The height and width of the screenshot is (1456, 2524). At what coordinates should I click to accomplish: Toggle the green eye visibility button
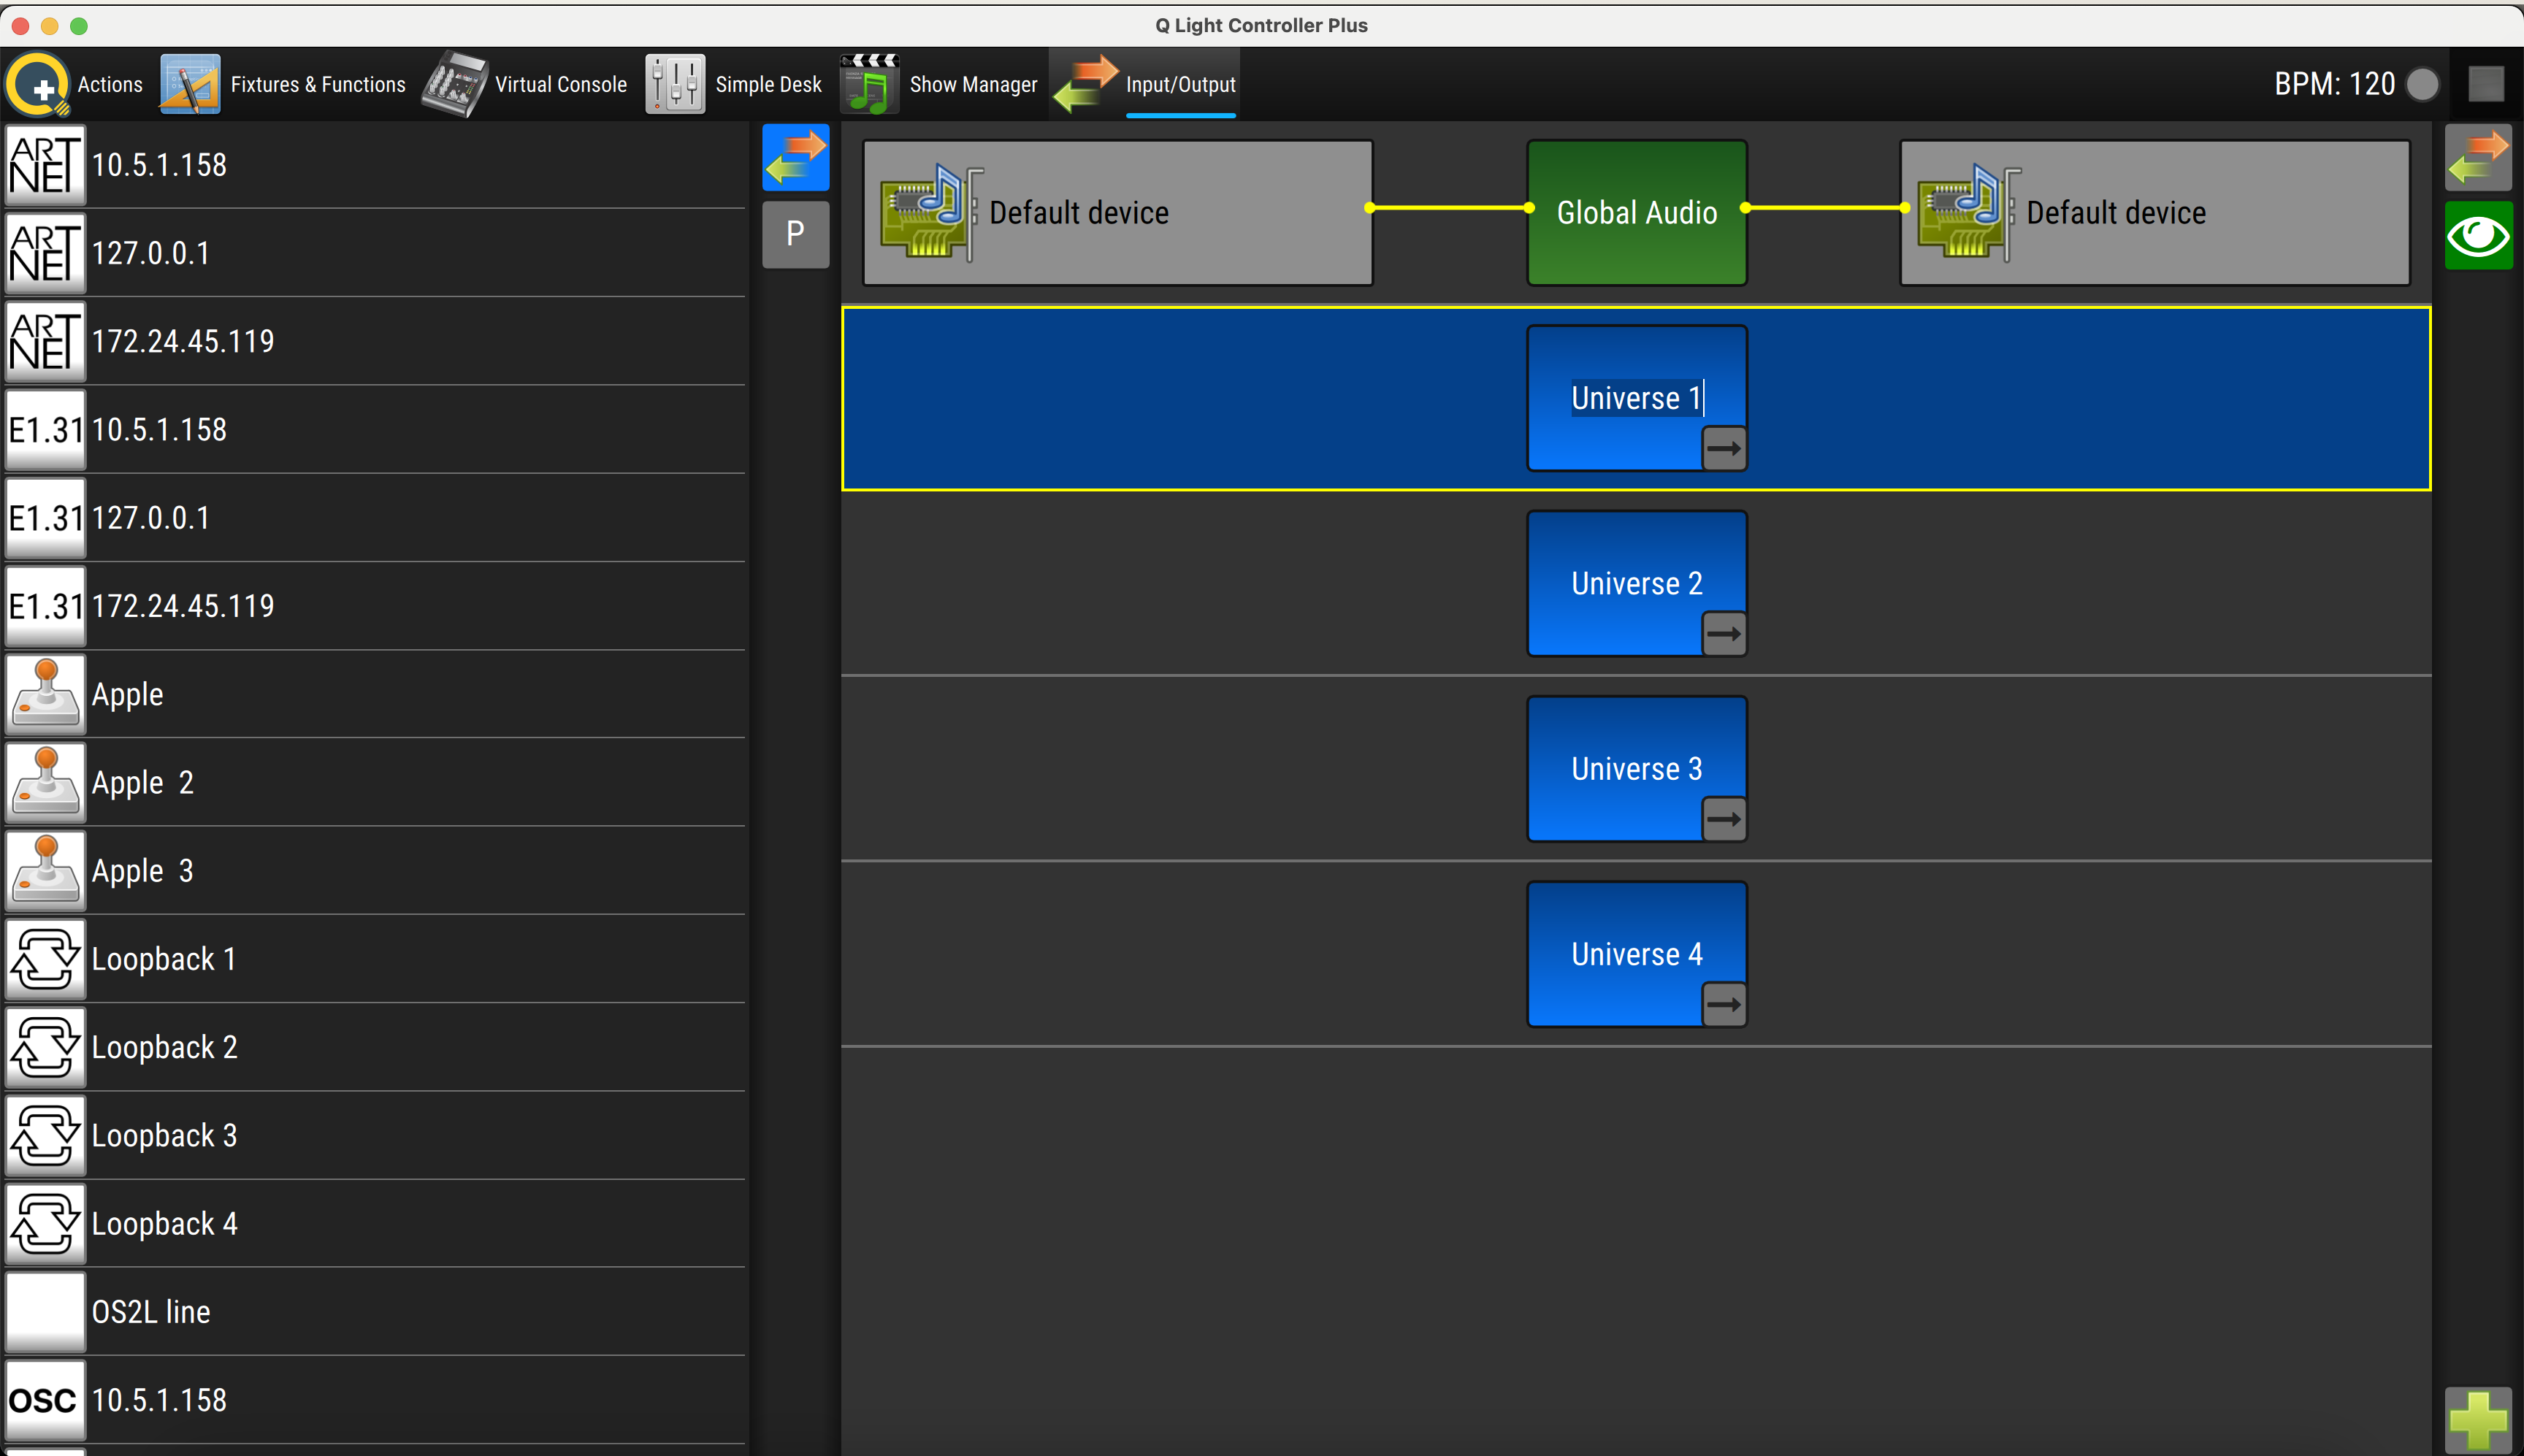[2479, 236]
